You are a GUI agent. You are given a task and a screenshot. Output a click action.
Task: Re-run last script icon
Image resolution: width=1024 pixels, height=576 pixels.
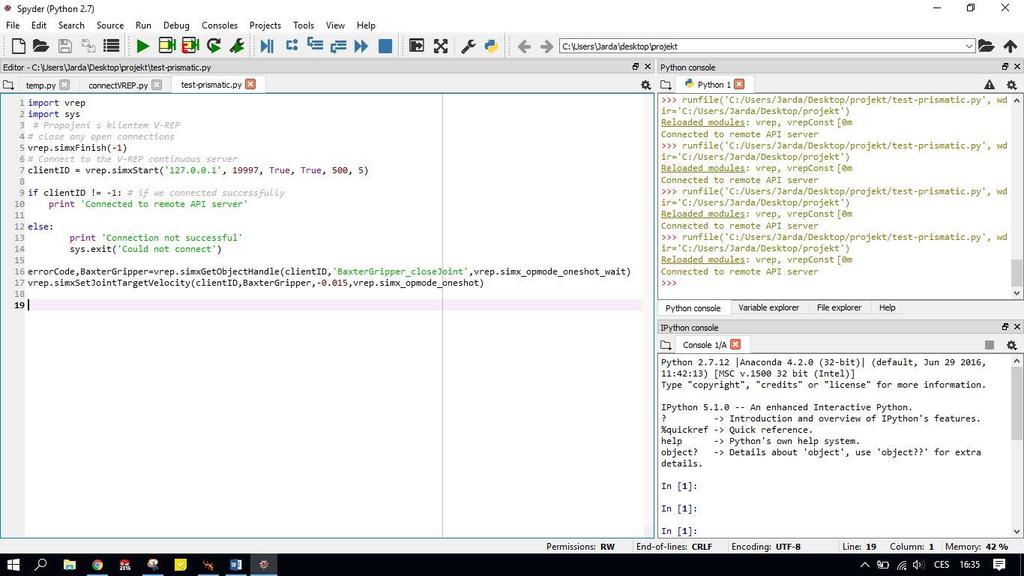[214, 46]
